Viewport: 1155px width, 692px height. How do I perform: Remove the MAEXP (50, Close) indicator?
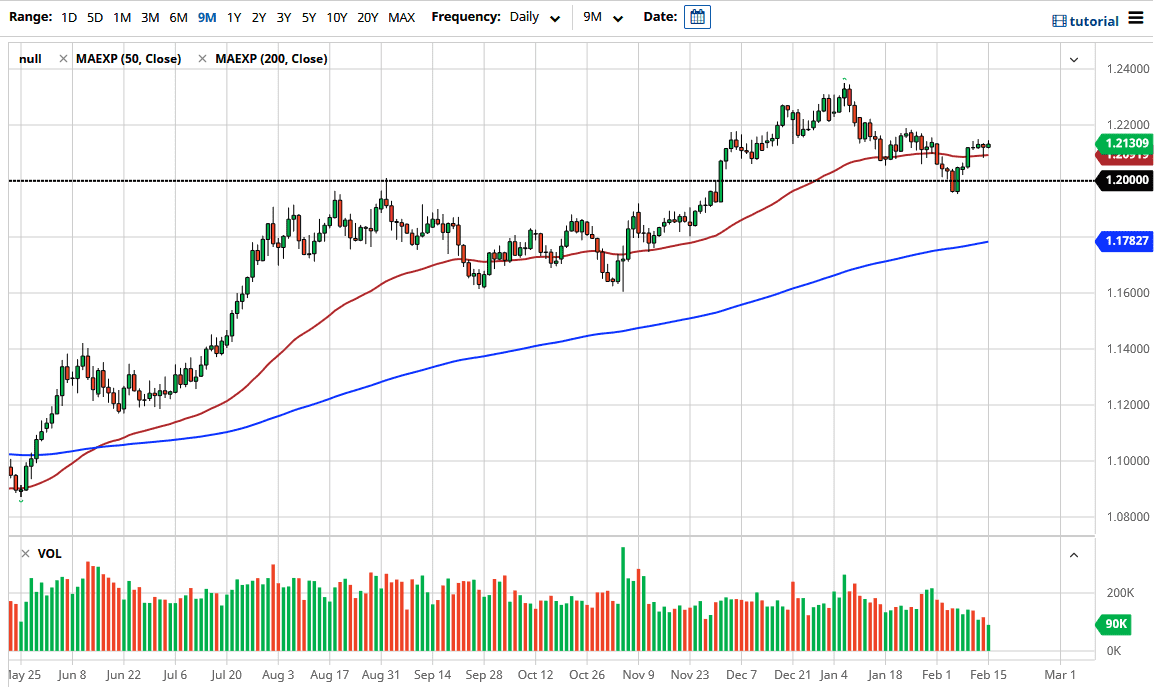pos(62,58)
